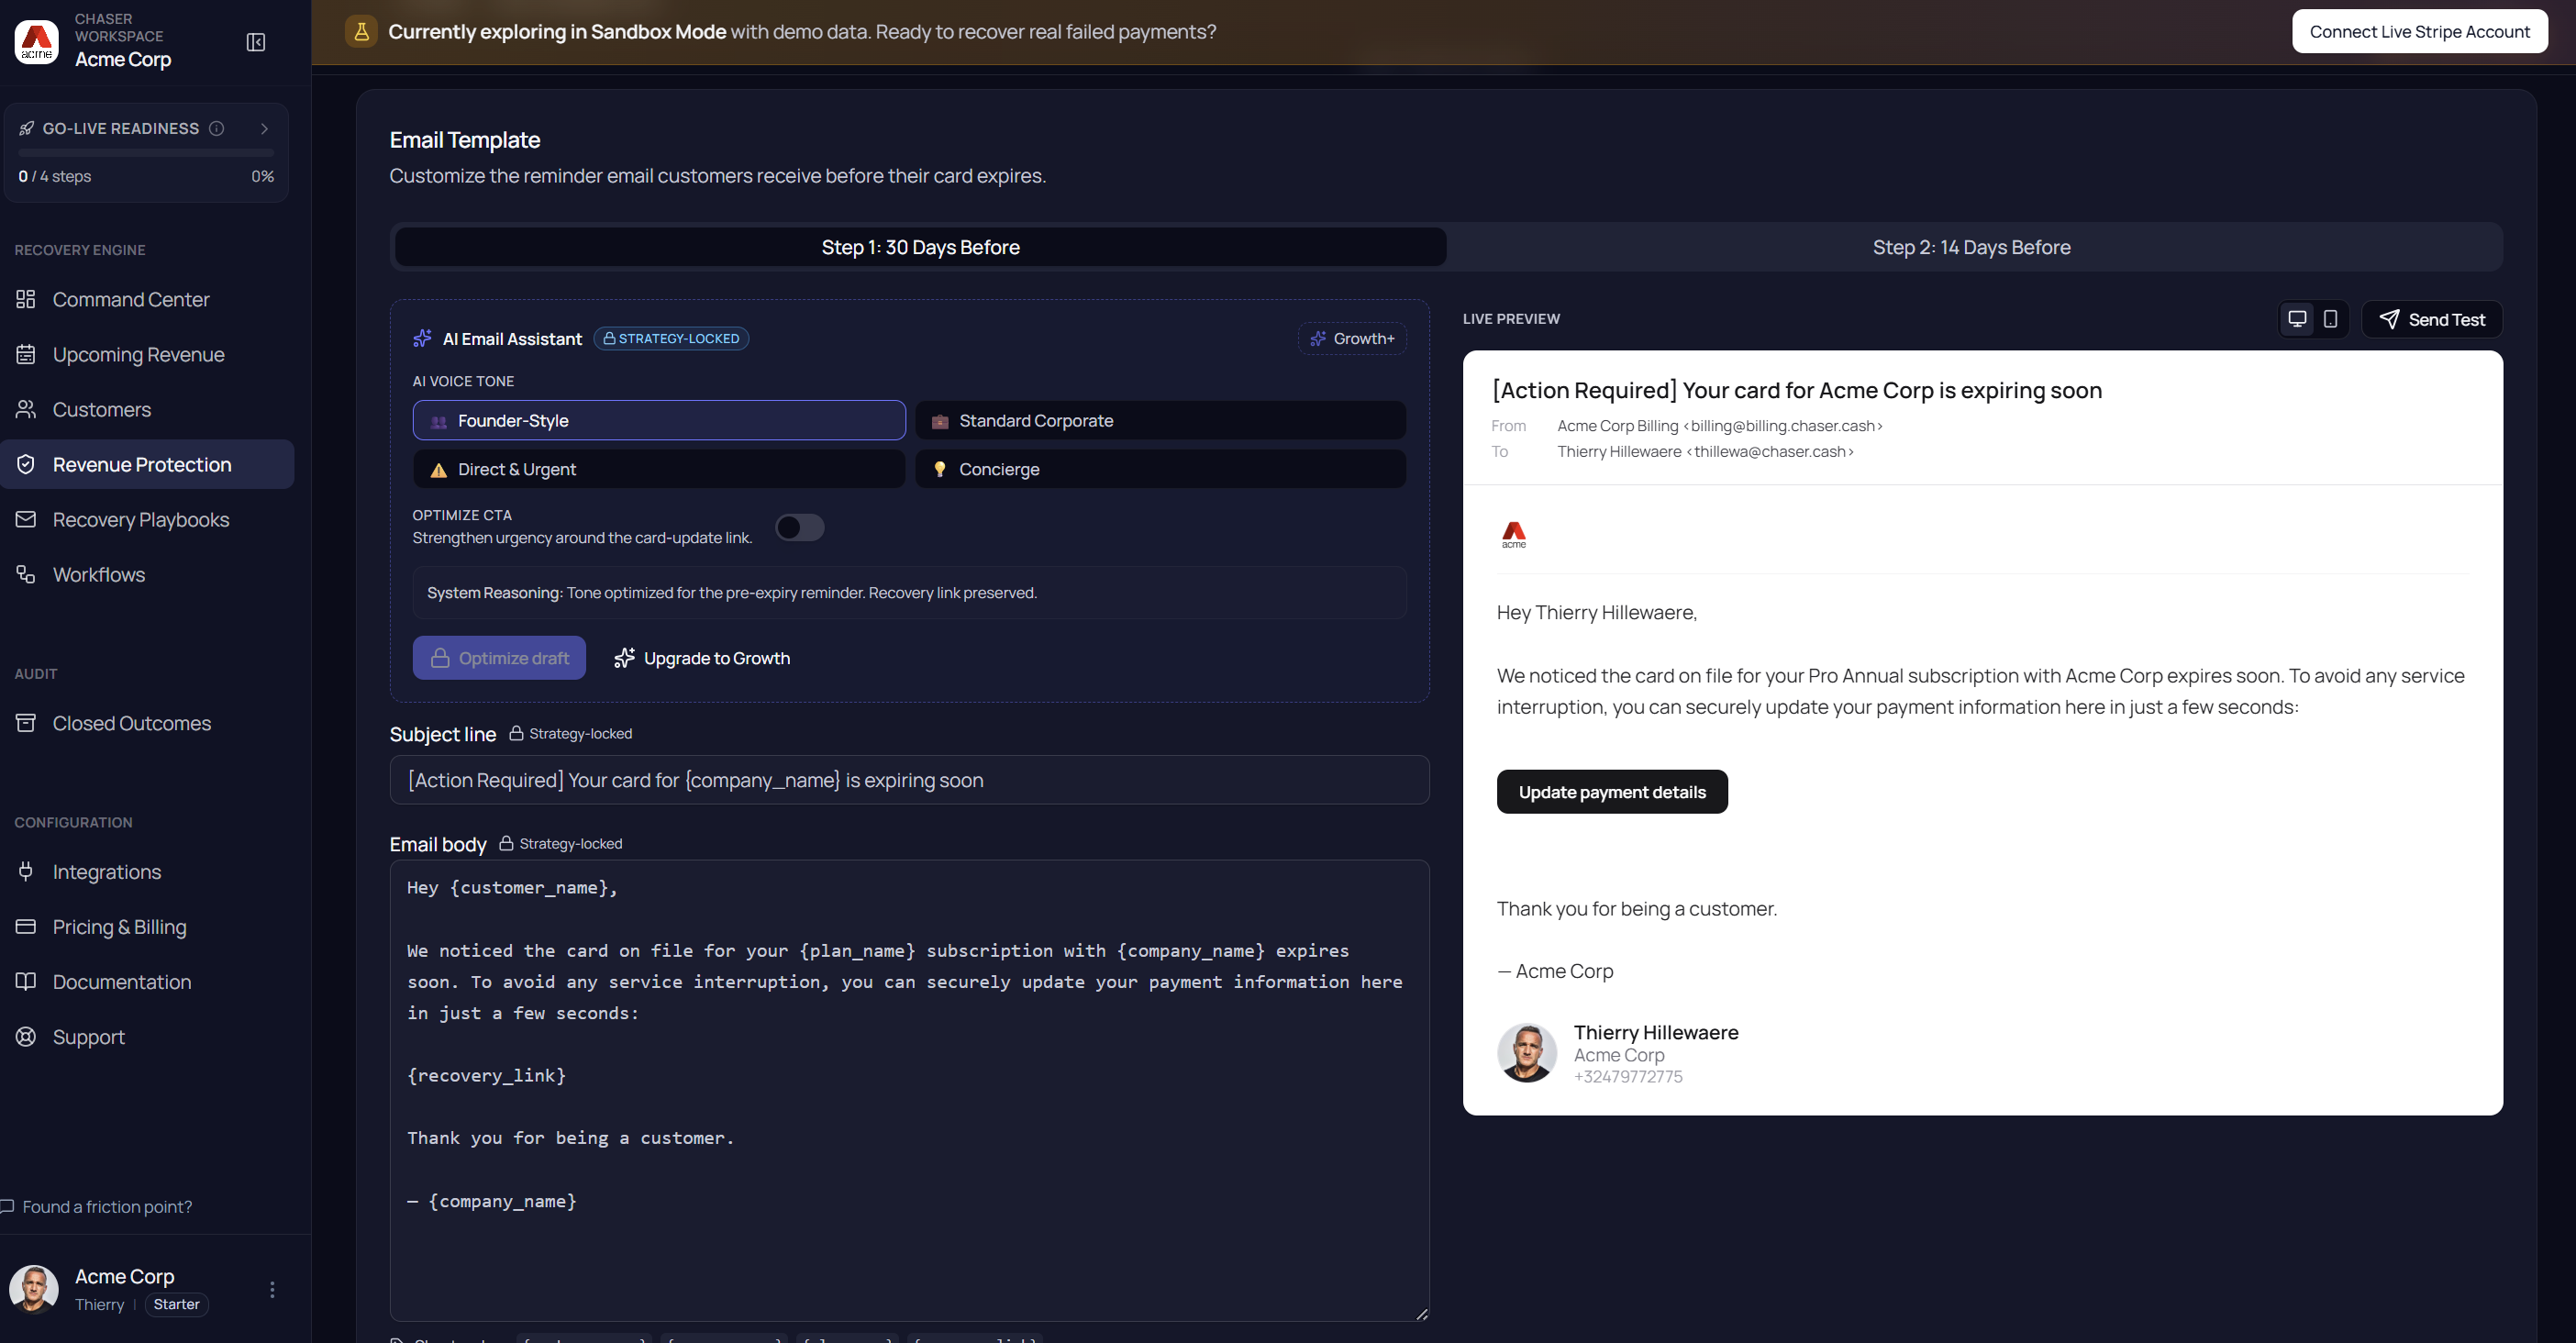Click the Customers people icon
Viewport: 2576px width, 1343px height.
pyautogui.click(x=26, y=409)
